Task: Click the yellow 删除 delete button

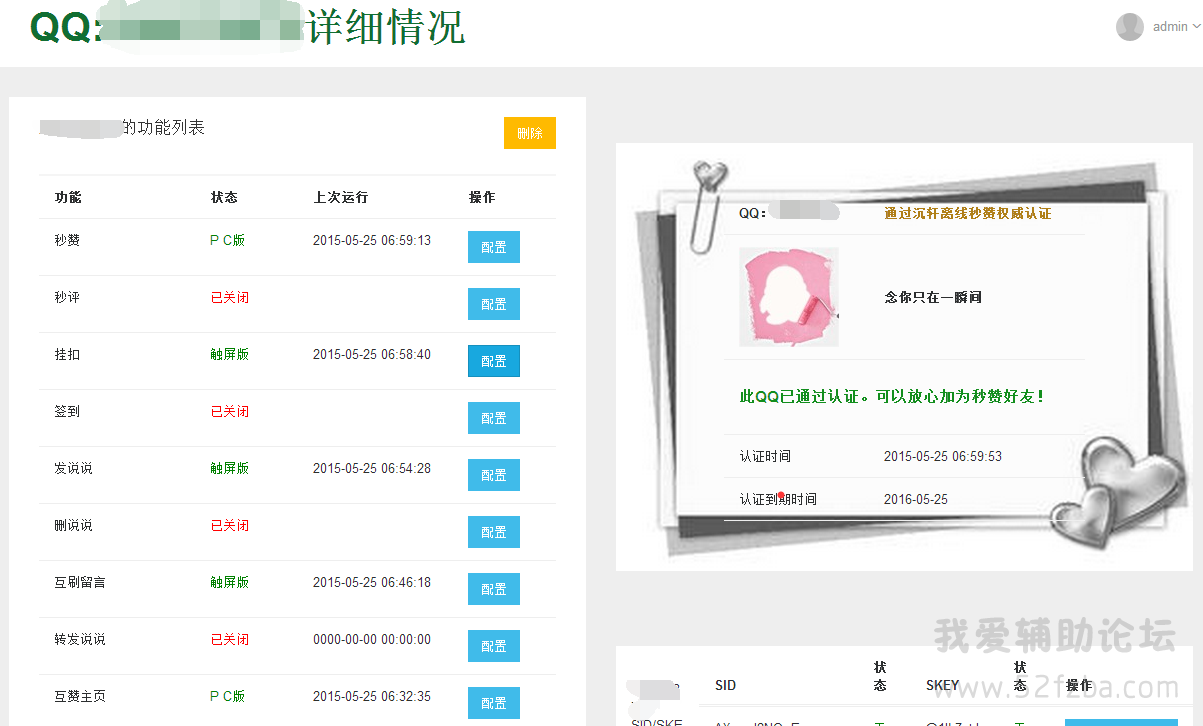Action: pyautogui.click(x=530, y=133)
